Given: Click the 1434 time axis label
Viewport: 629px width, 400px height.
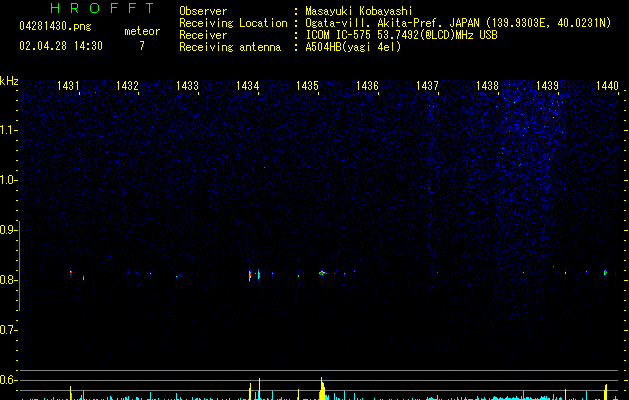Looking at the screenshot, I should click(x=248, y=86).
